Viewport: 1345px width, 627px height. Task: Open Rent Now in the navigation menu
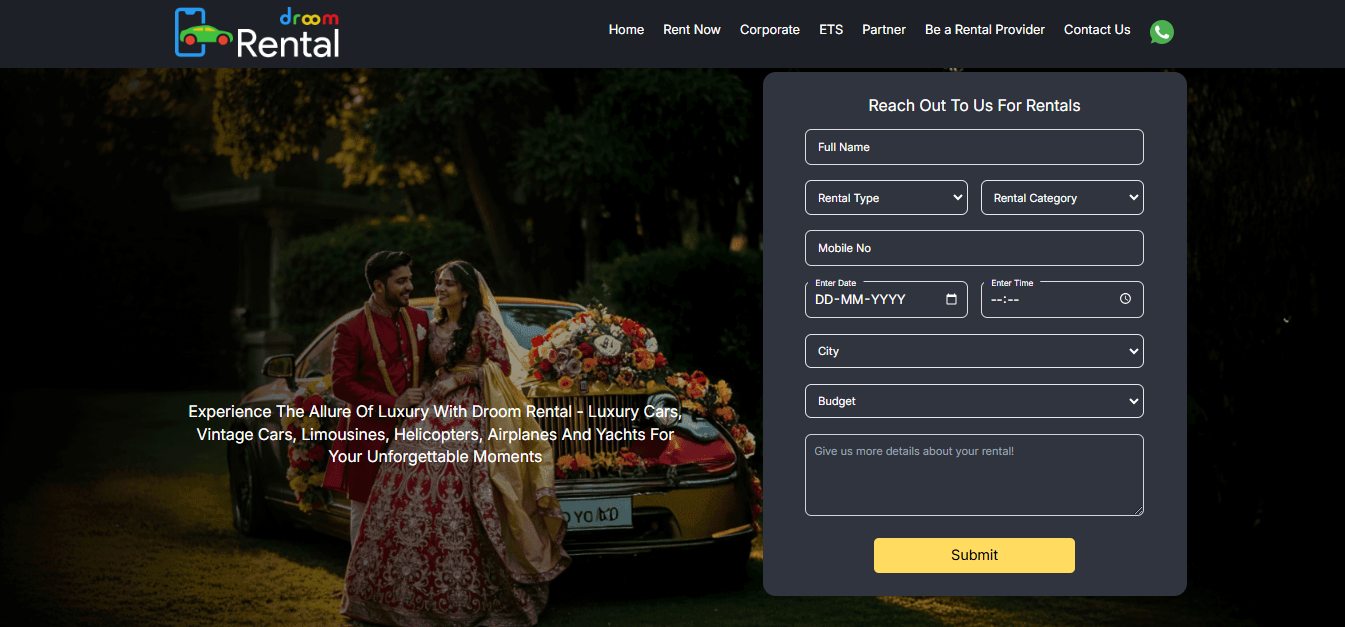[x=692, y=30]
